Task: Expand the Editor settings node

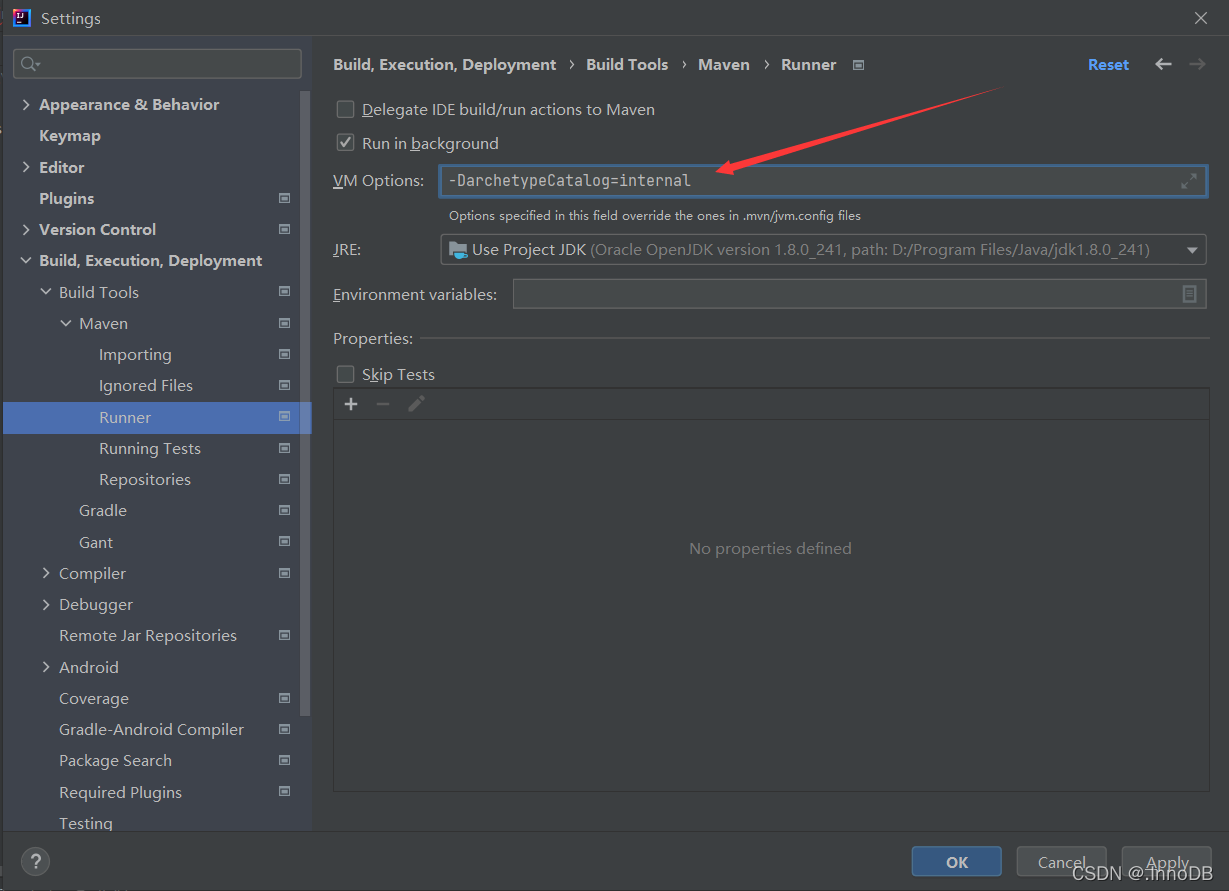Action: (26, 167)
